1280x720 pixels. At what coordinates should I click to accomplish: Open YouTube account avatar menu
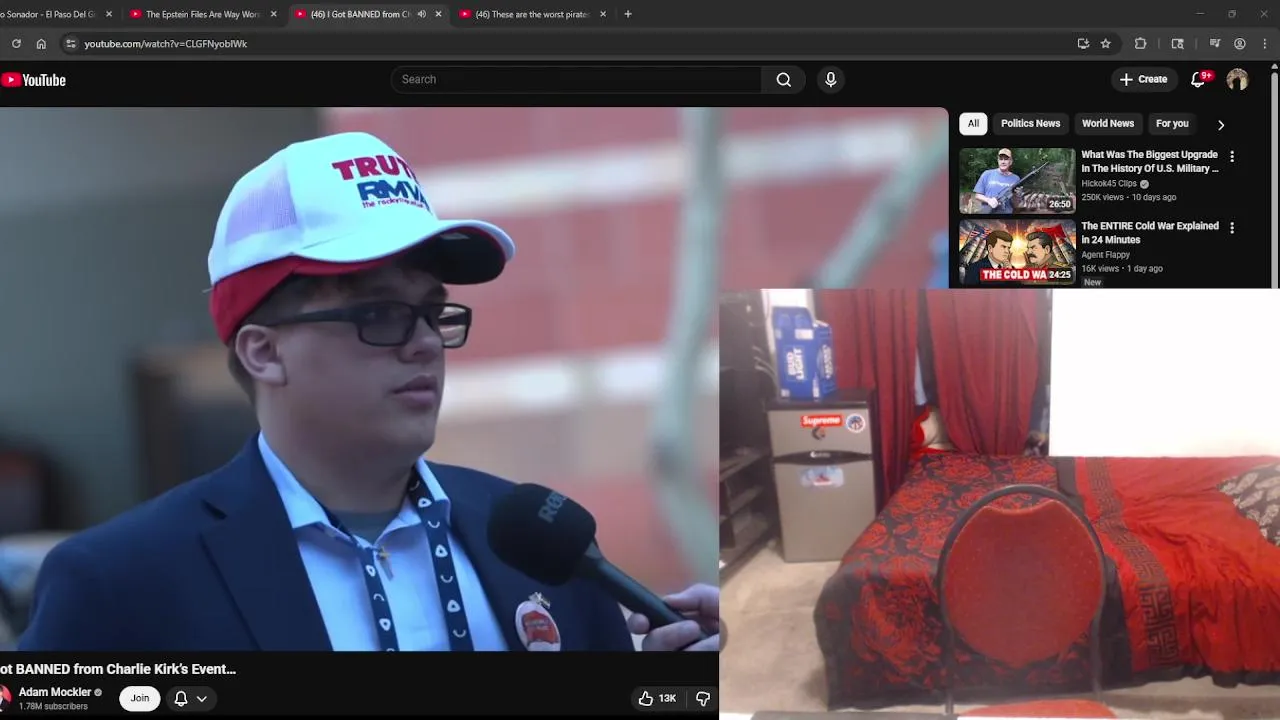tap(1238, 80)
